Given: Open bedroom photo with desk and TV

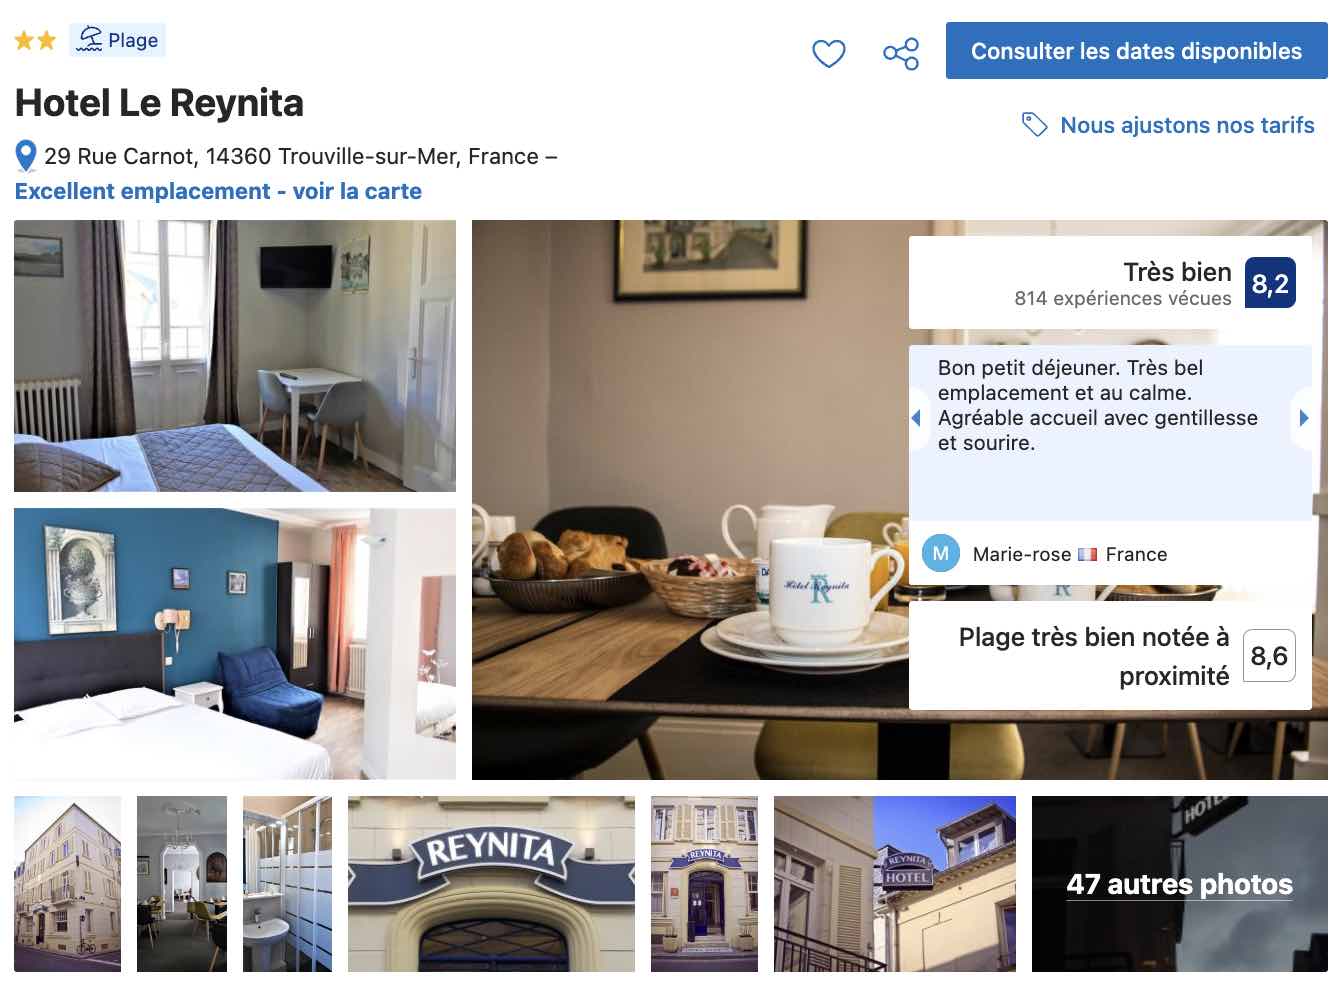Looking at the screenshot, I should coord(235,356).
